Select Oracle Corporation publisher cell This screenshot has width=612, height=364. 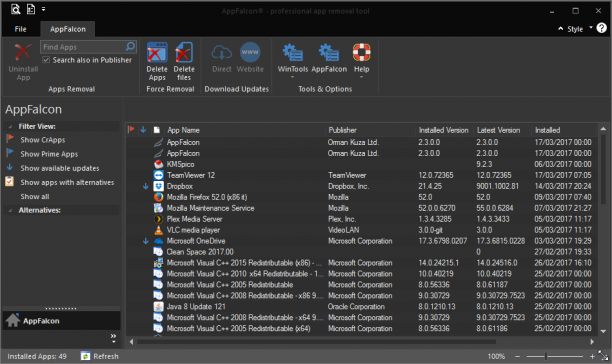pyautogui.click(x=356, y=306)
